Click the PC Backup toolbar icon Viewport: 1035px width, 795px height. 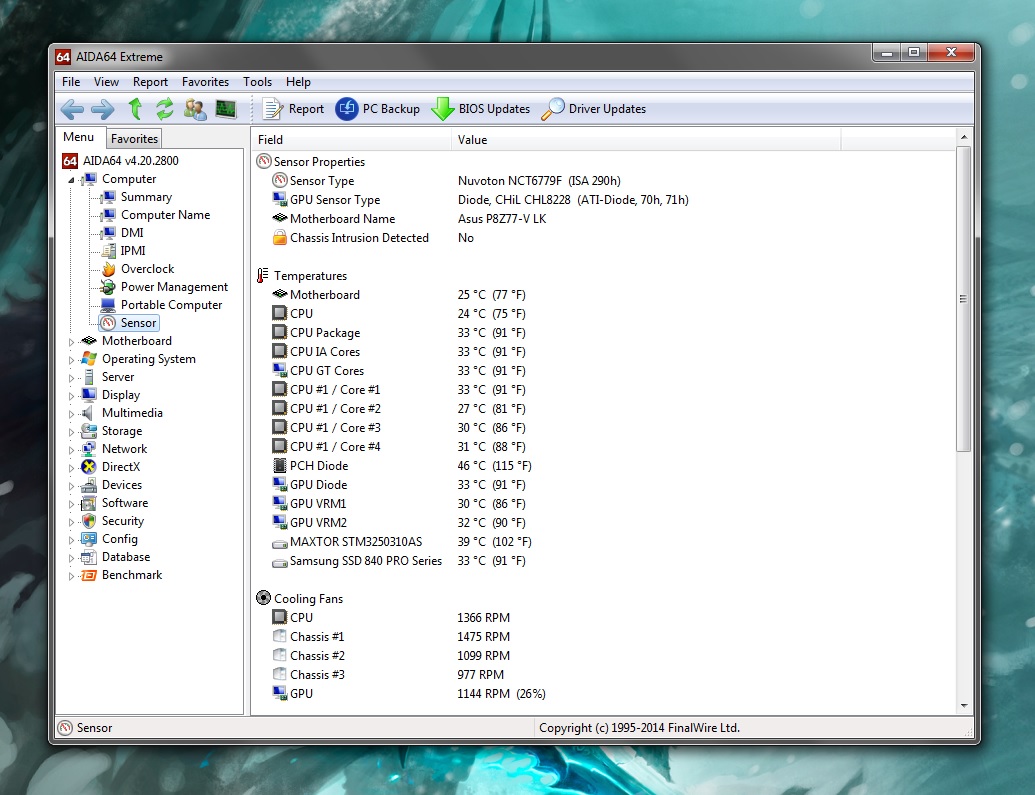pos(347,109)
